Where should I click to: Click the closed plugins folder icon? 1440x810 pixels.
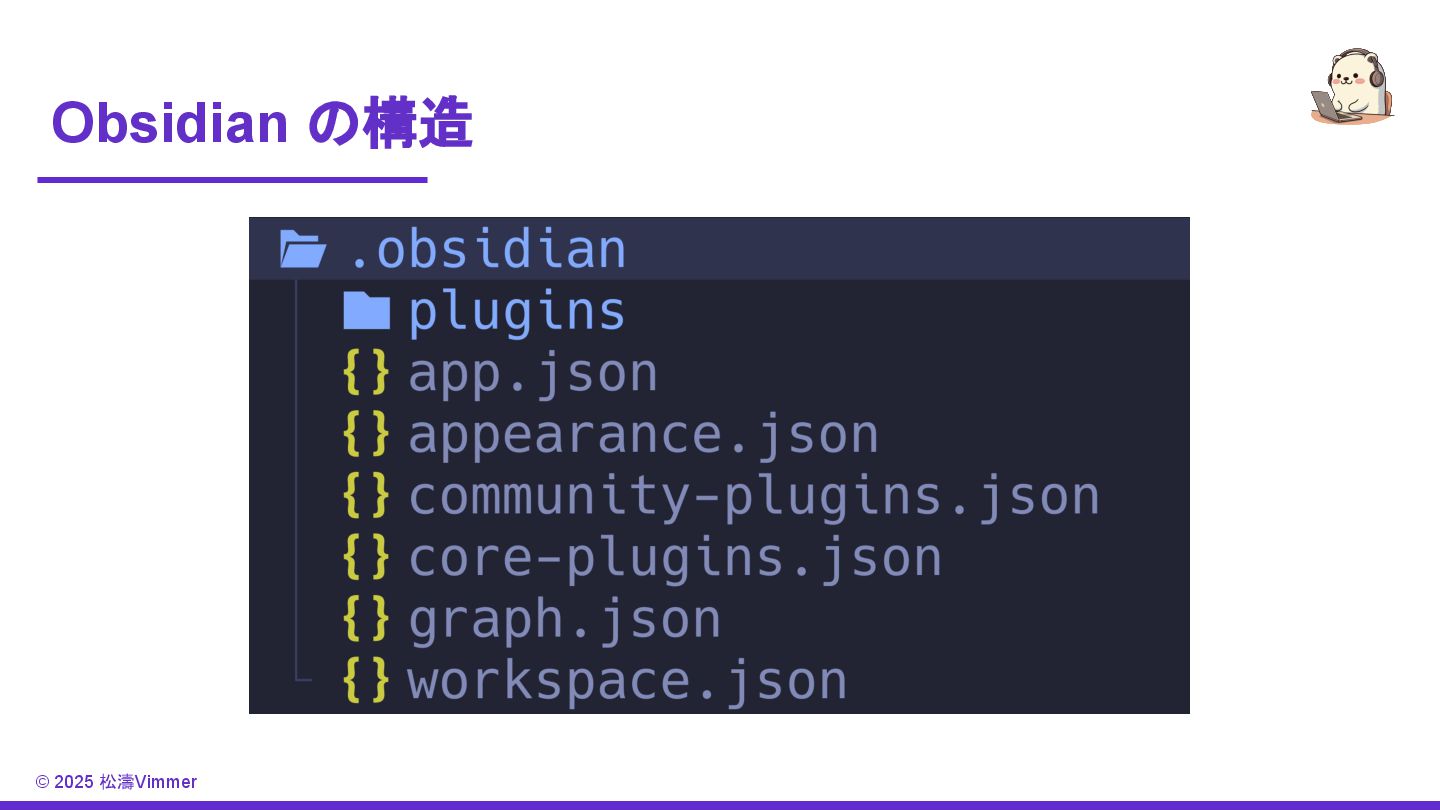366,311
